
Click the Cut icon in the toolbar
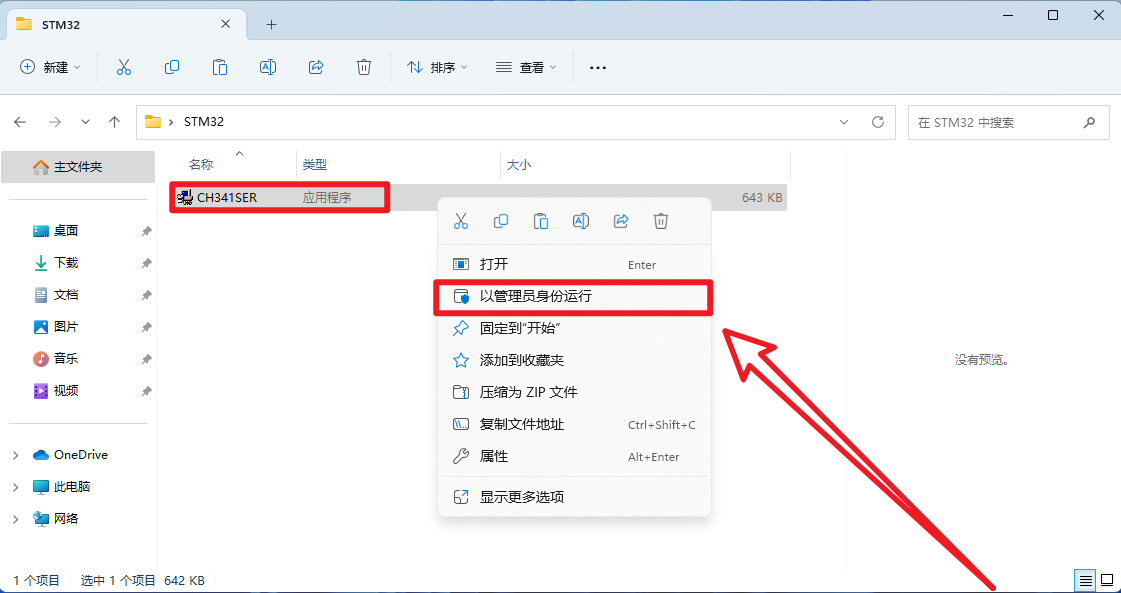point(124,67)
